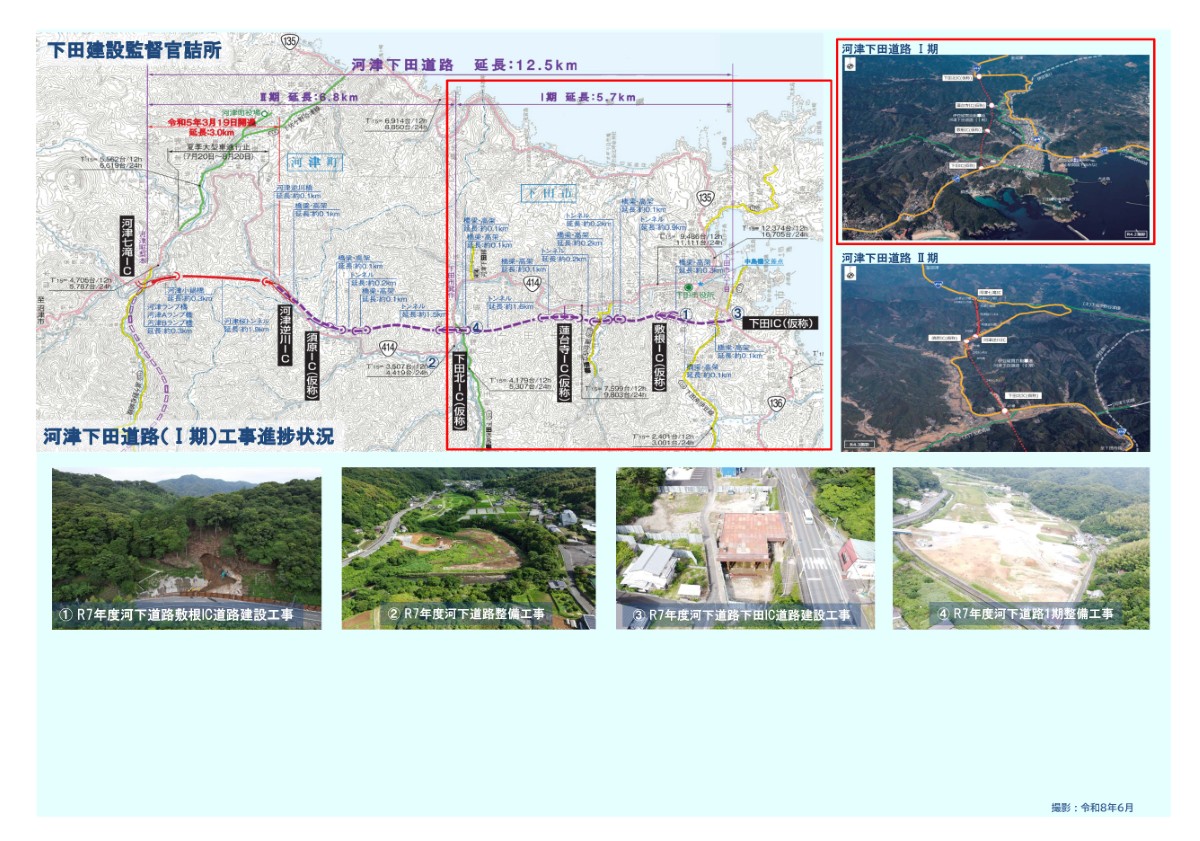Click the circled number ② marker on map
Screen dimensions: 1200x841
coord(431,363)
